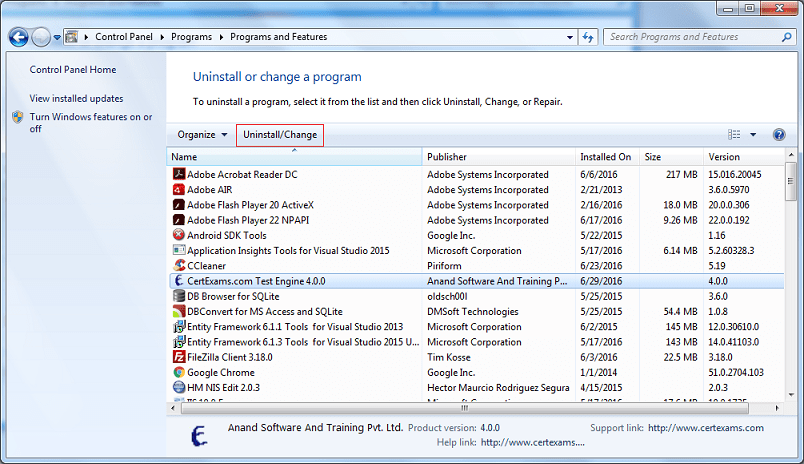
Task: Click the Adobe Flash Player 20 ActiveX icon
Action: (x=178, y=205)
